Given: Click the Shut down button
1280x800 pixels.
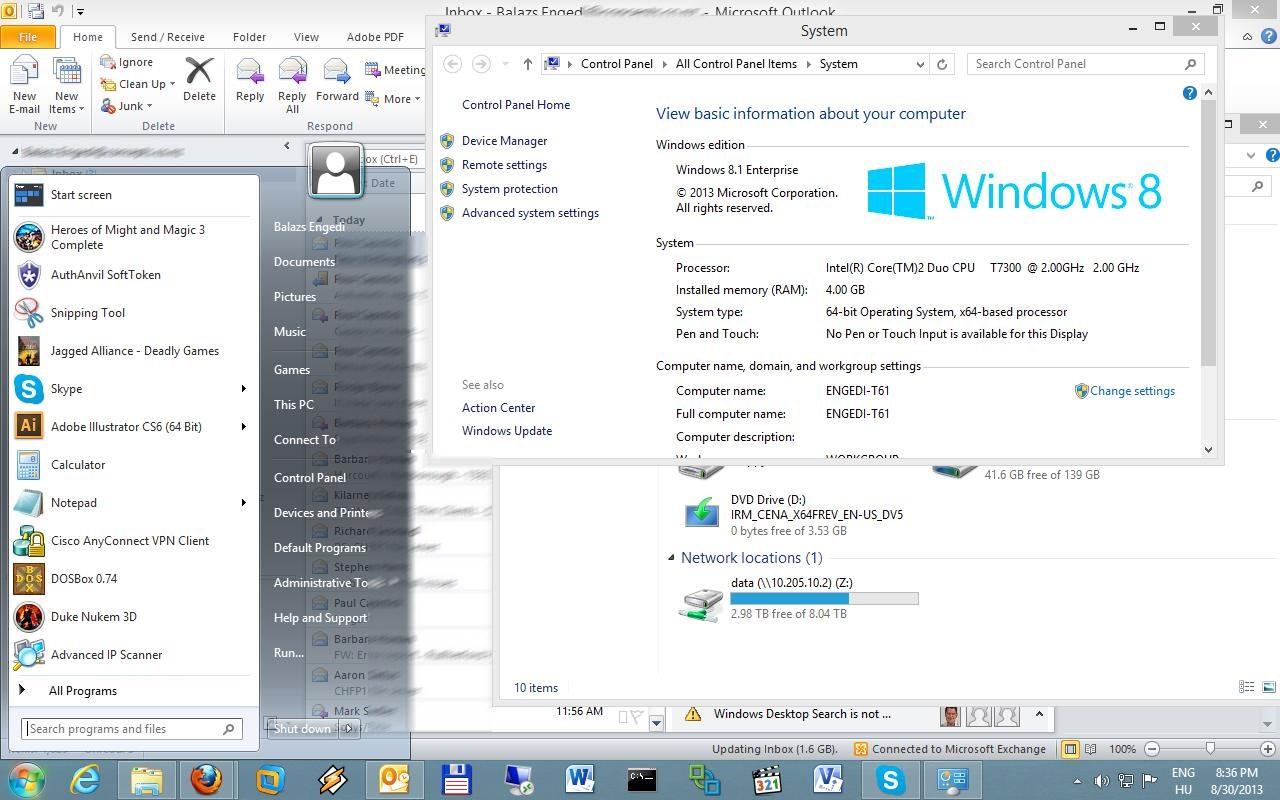Looking at the screenshot, I should point(302,728).
